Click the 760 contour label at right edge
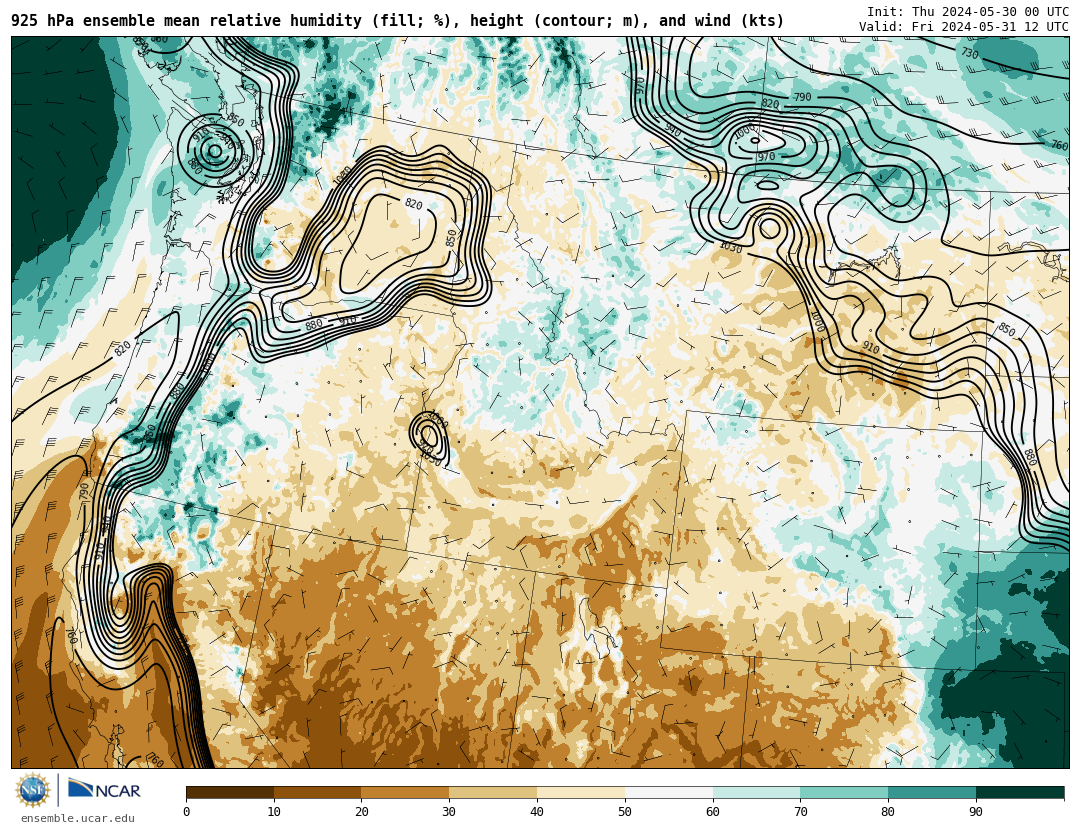Screen dimensions: 1080x831 [x=1059, y=145]
